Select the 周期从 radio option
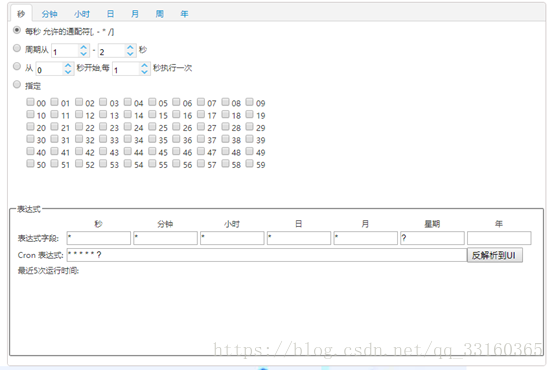This screenshot has height=370, width=554. click(x=17, y=48)
